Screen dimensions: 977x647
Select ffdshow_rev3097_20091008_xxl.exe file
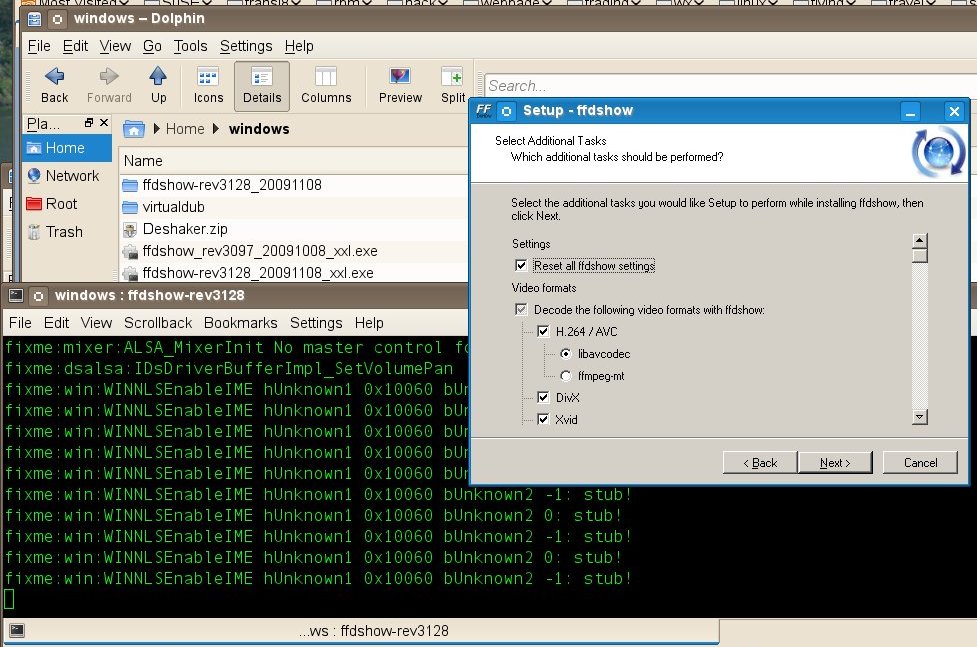point(250,251)
